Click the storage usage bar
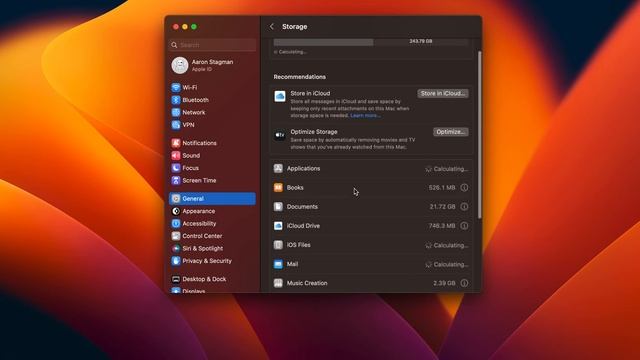The height and width of the screenshot is (360, 640). (371, 42)
